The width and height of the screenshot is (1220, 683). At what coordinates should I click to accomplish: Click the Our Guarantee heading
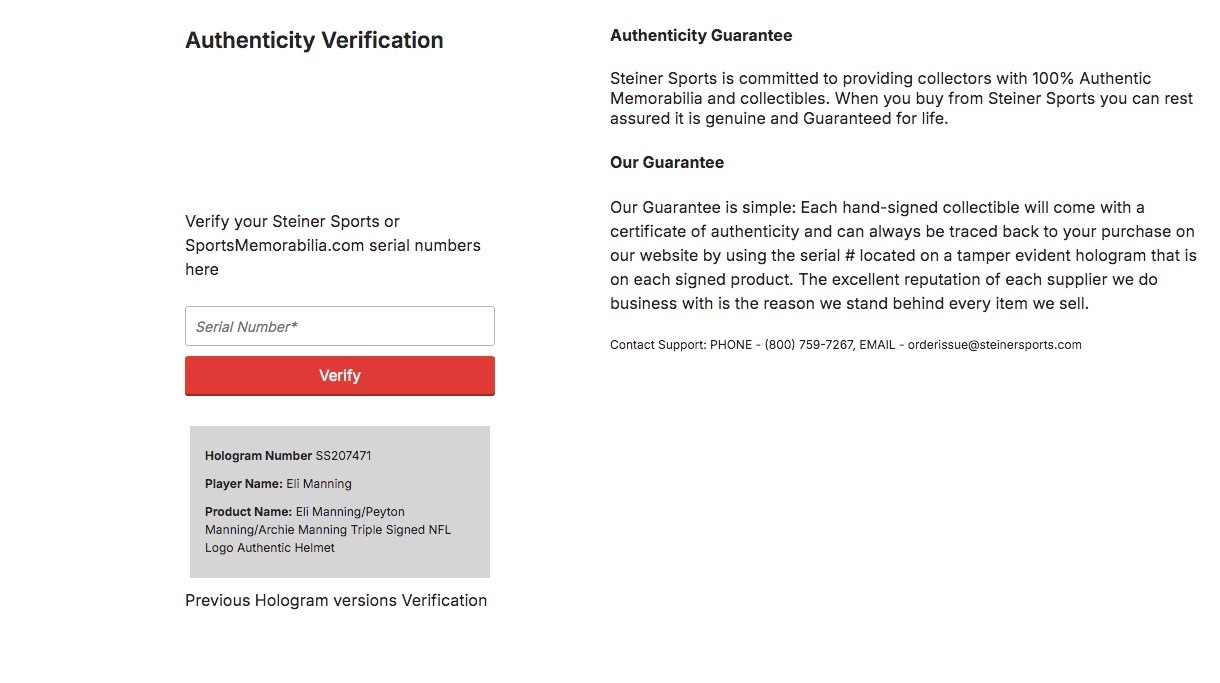(x=666, y=162)
